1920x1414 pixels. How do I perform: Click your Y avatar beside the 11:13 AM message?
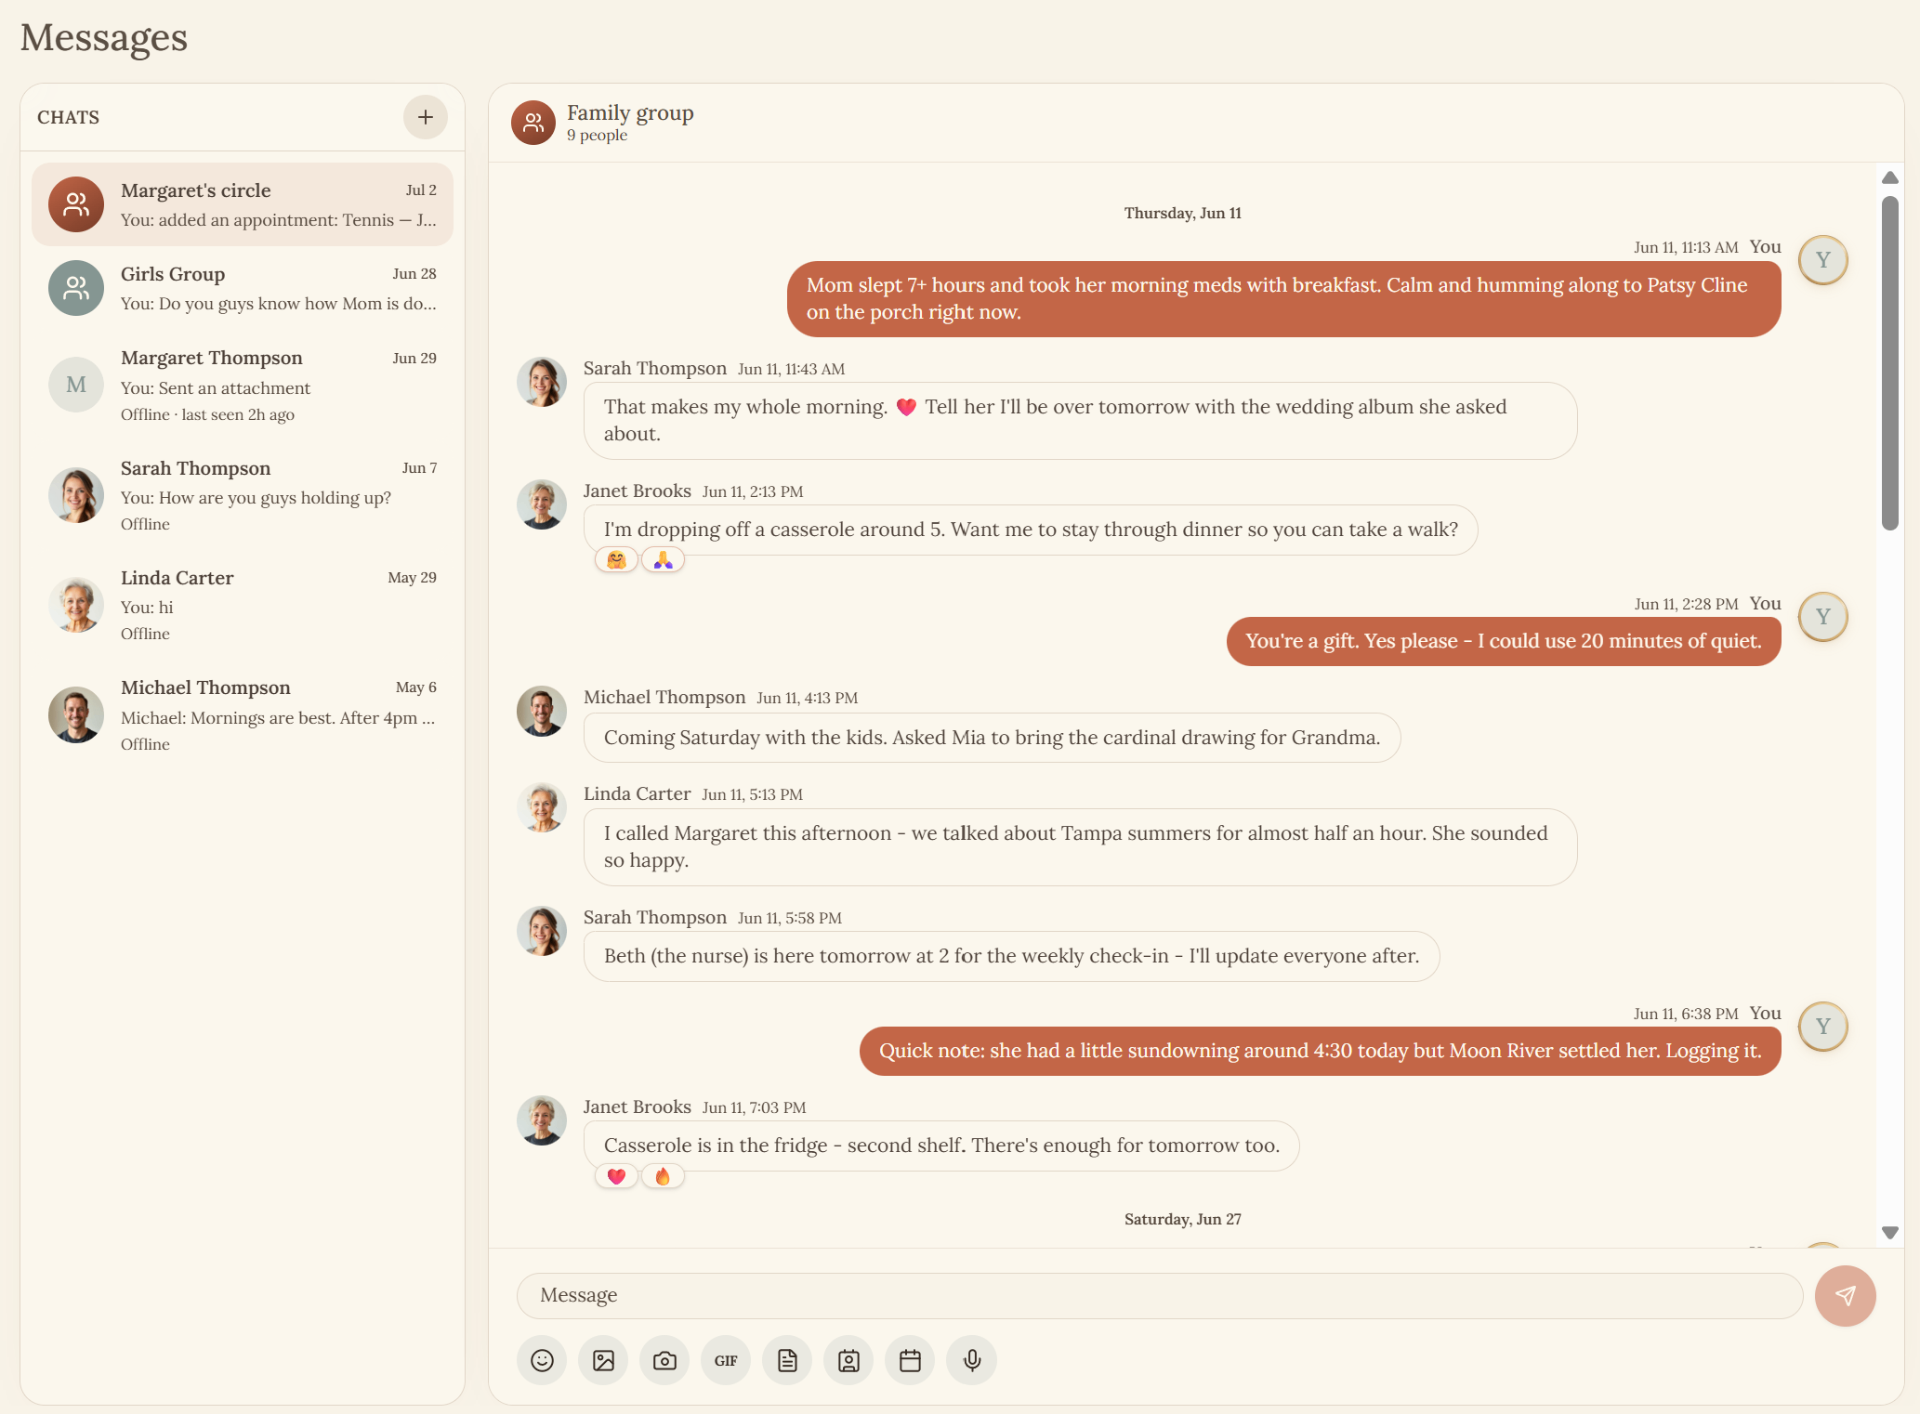pyautogui.click(x=1823, y=260)
